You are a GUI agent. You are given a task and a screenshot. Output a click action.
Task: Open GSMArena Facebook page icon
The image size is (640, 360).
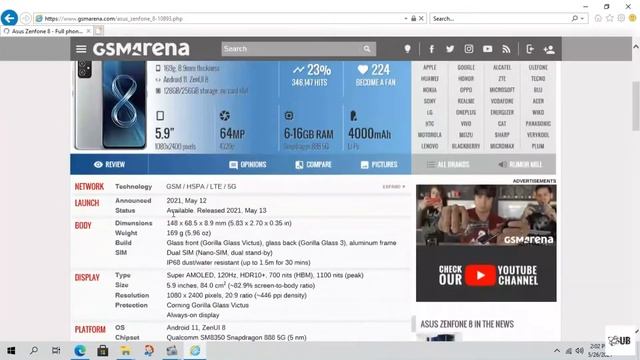[x=431, y=49]
